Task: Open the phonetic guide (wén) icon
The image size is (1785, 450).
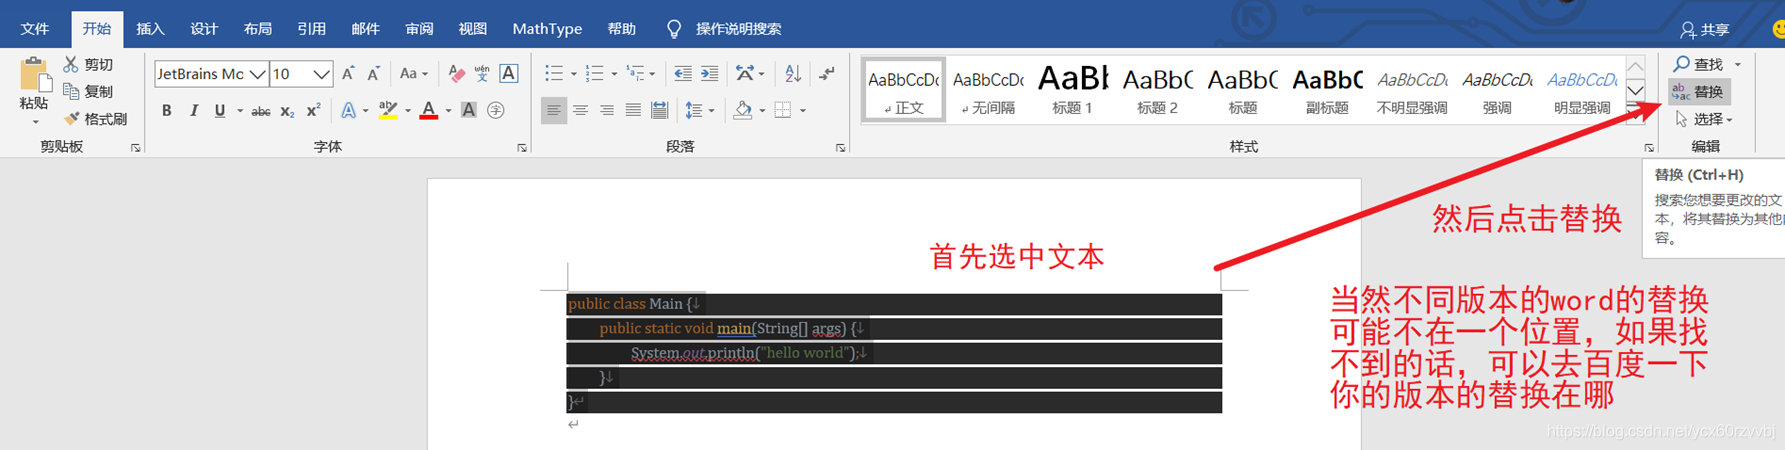Action: 482,73
